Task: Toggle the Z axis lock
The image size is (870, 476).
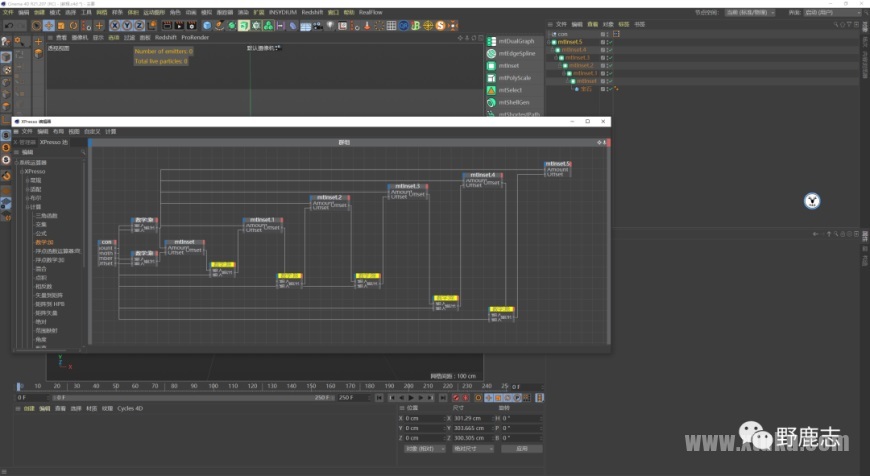Action: pyautogui.click(x=139, y=26)
